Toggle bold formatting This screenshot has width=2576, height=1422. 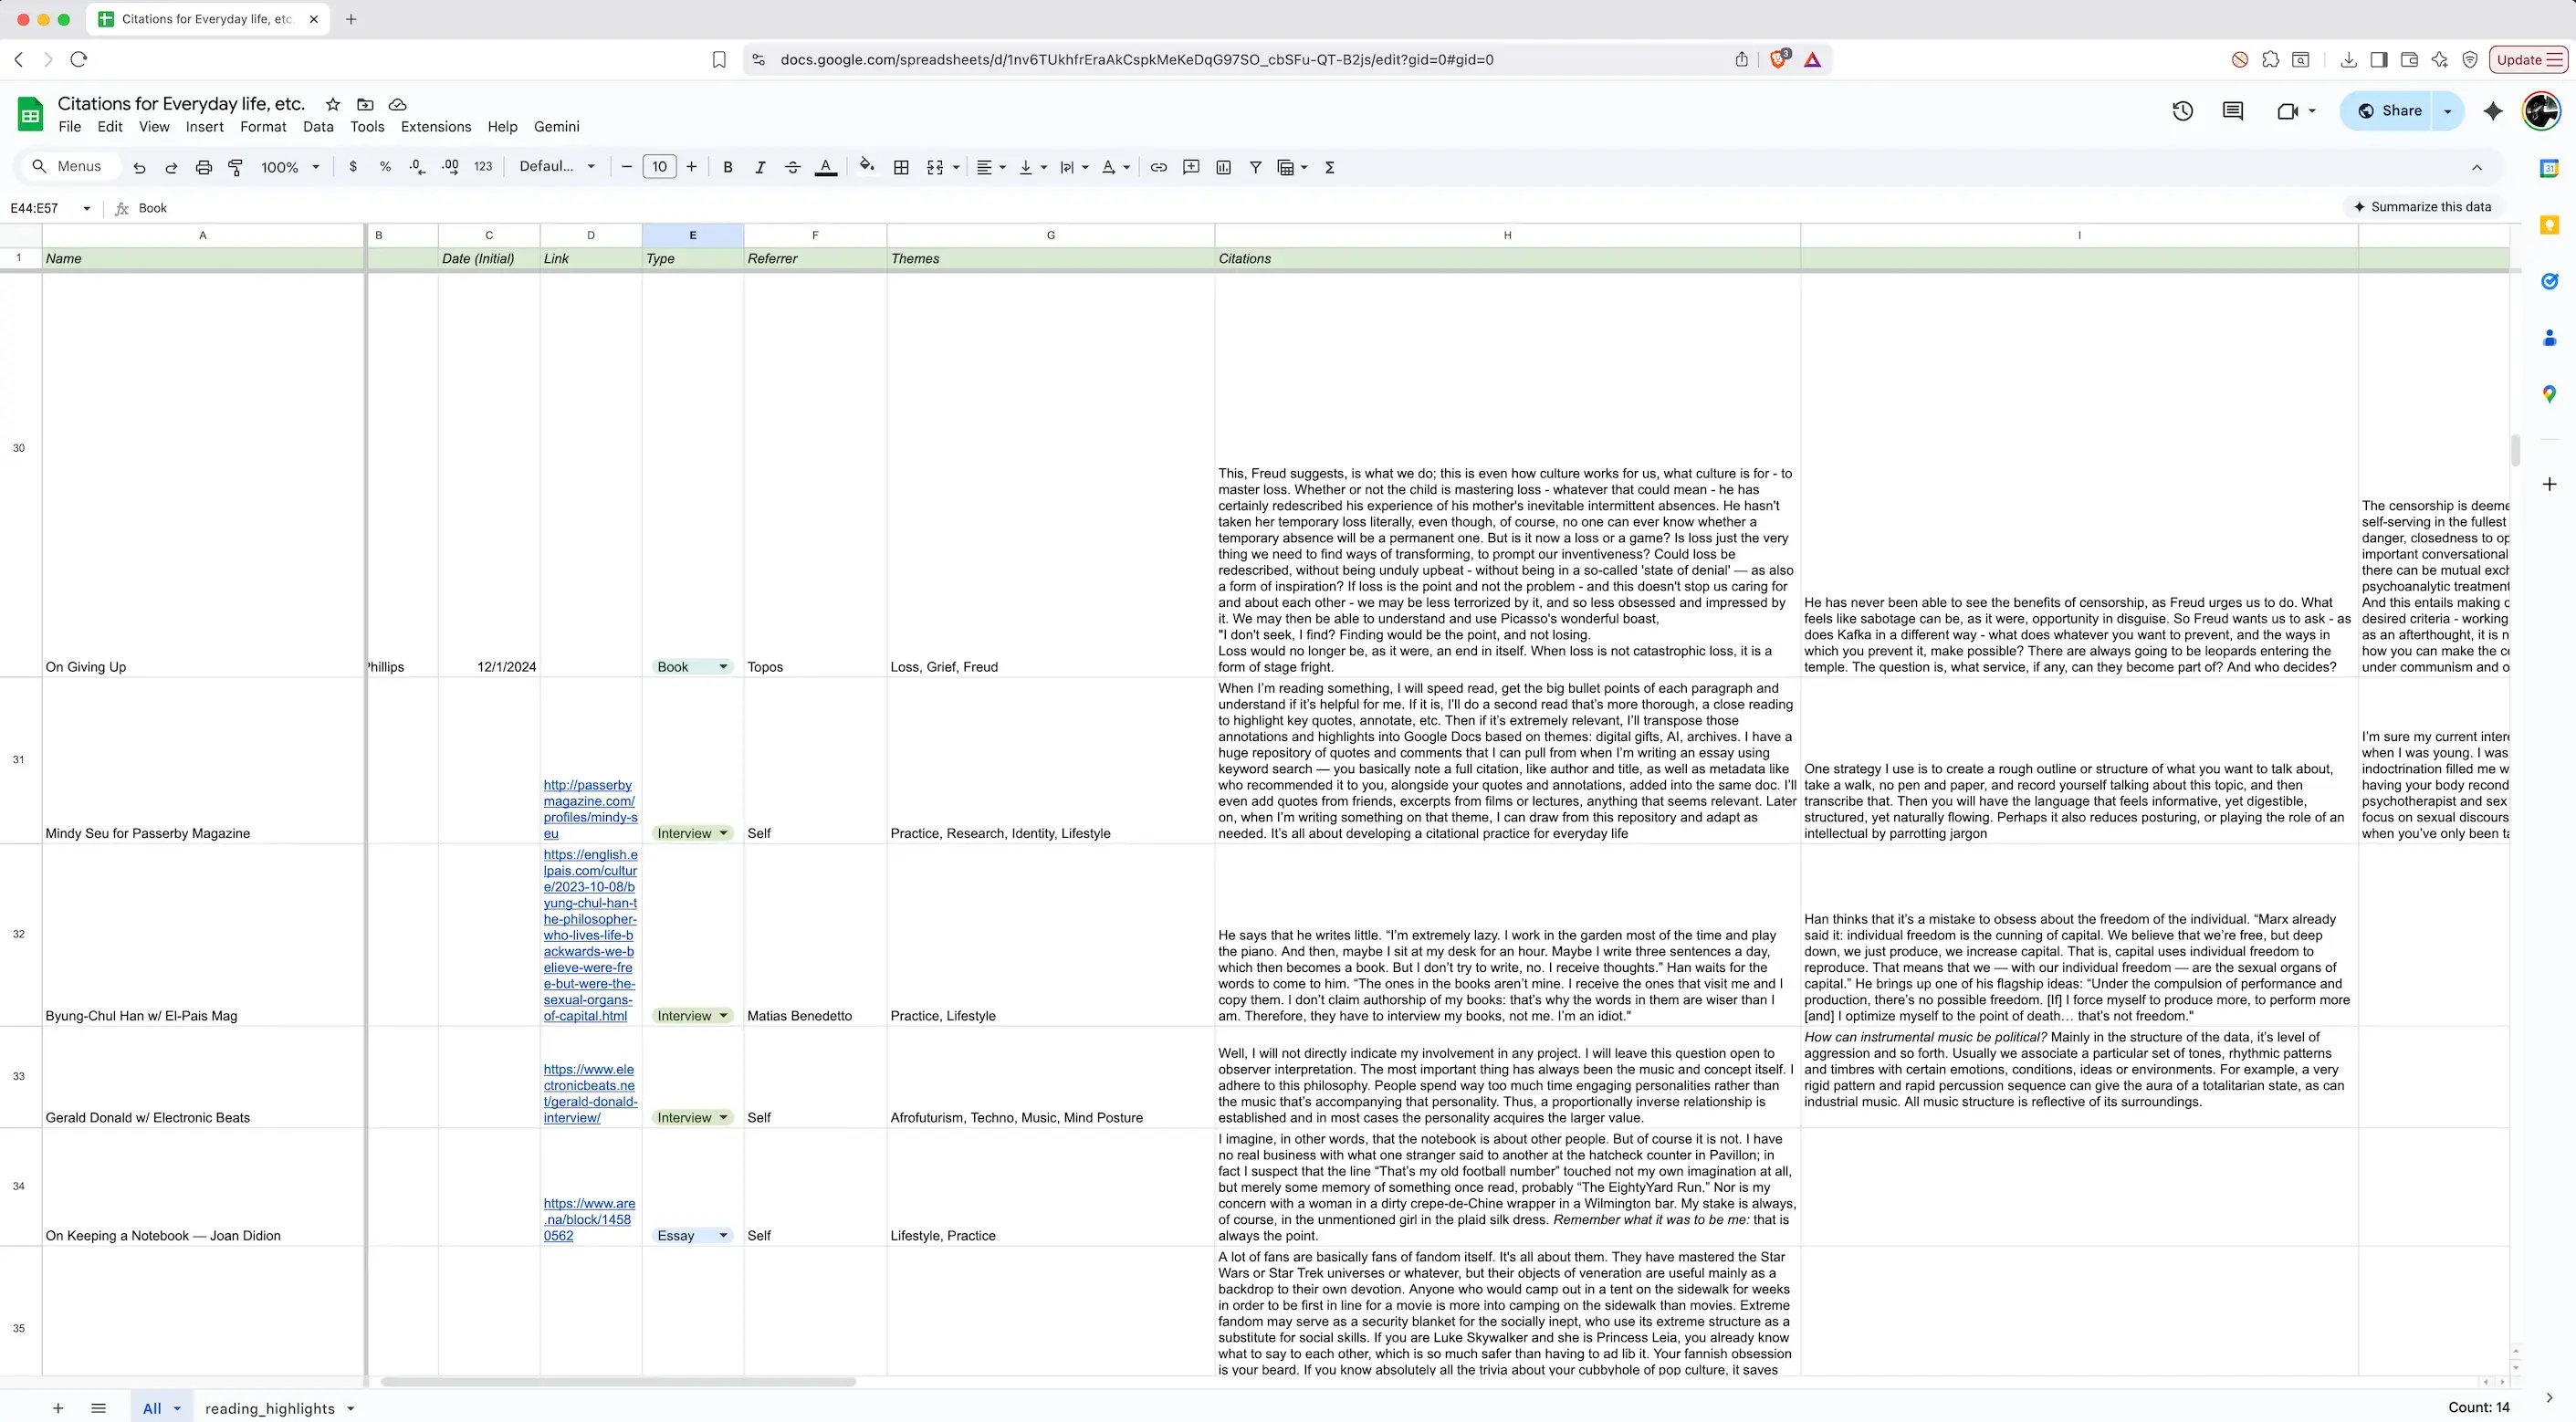click(x=728, y=167)
